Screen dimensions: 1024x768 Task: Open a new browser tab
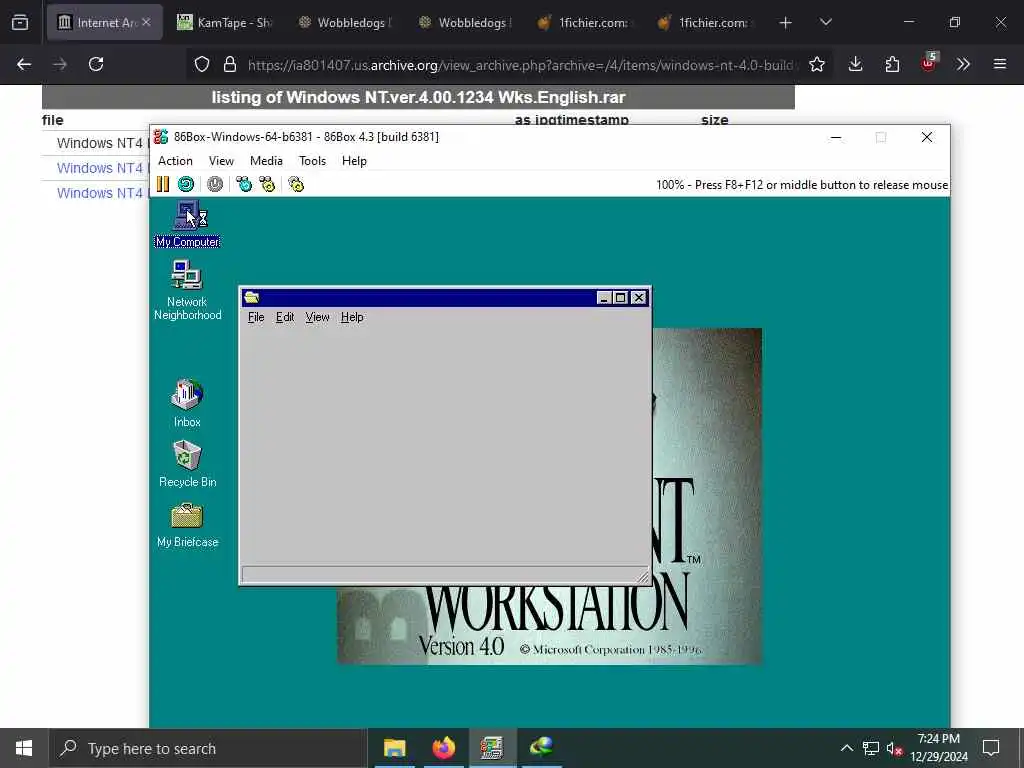point(786,23)
